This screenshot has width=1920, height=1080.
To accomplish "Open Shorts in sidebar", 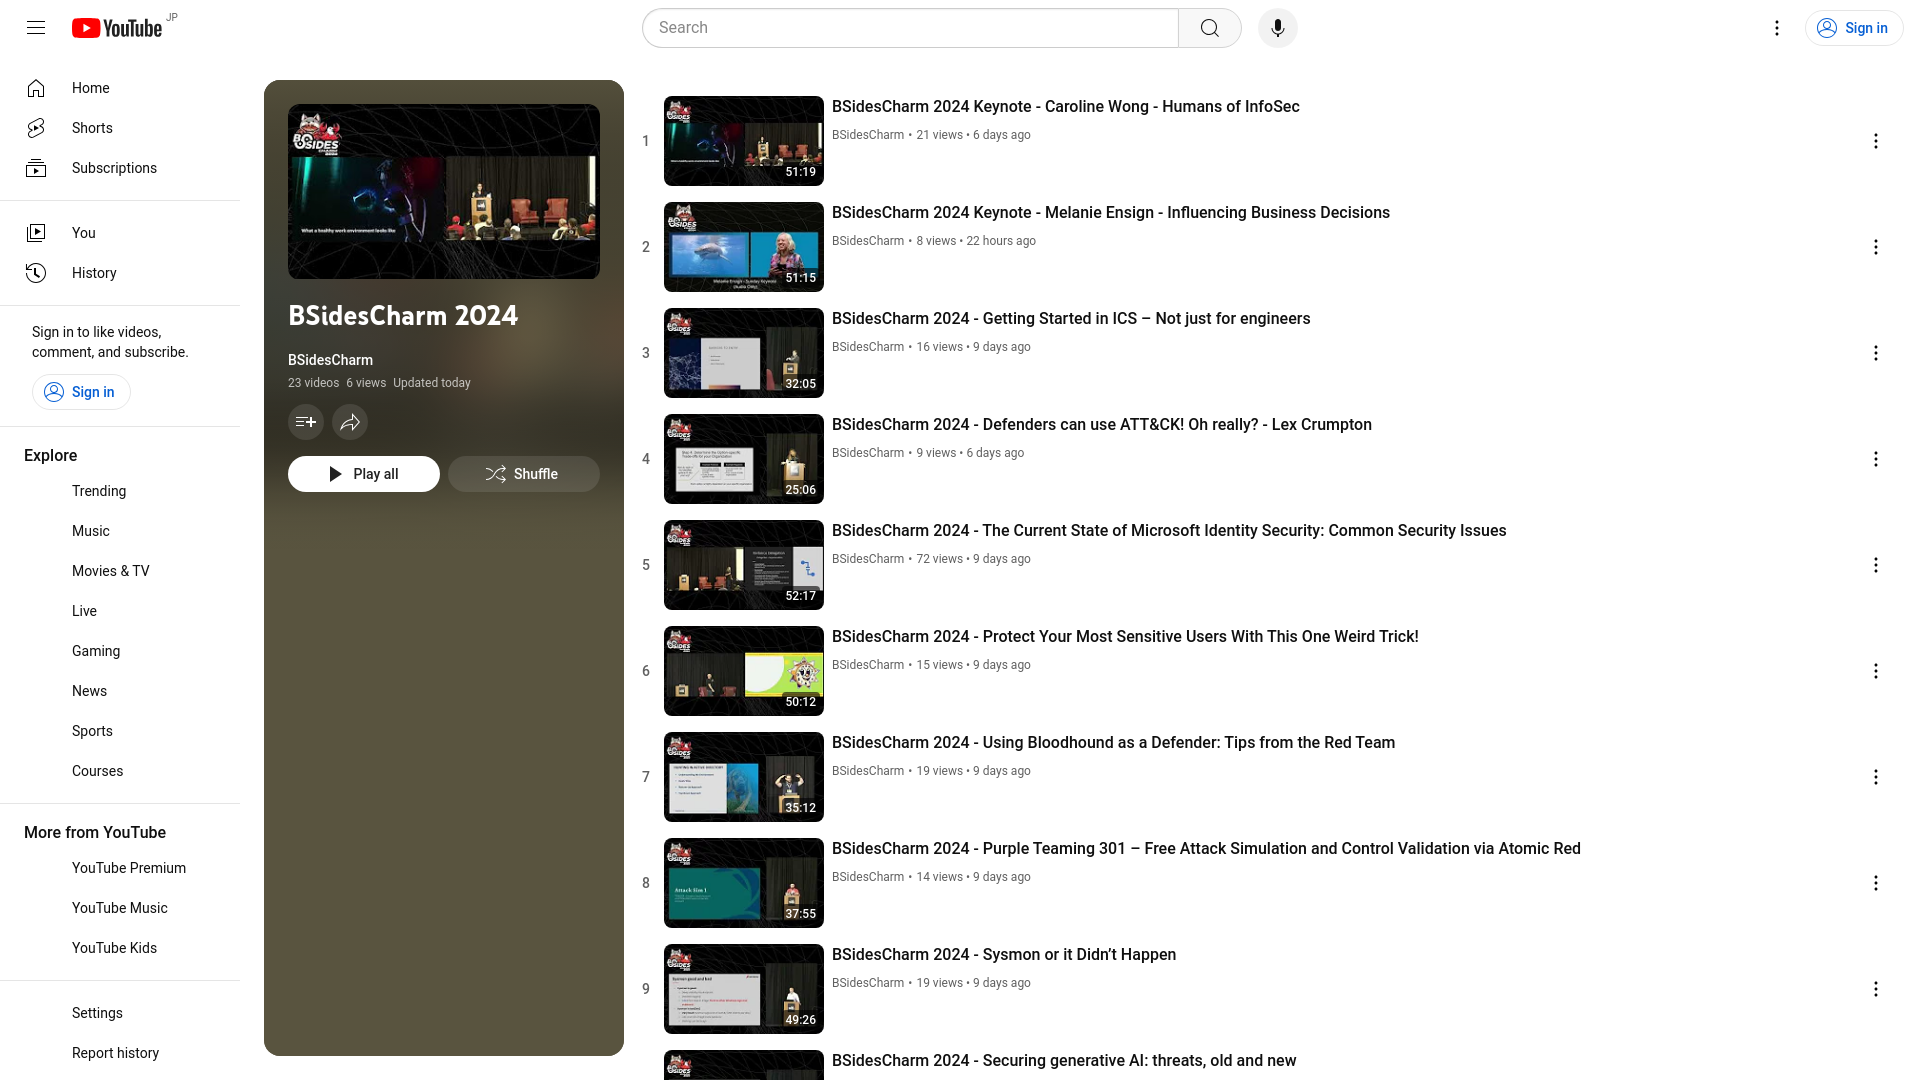I will click(120, 128).
